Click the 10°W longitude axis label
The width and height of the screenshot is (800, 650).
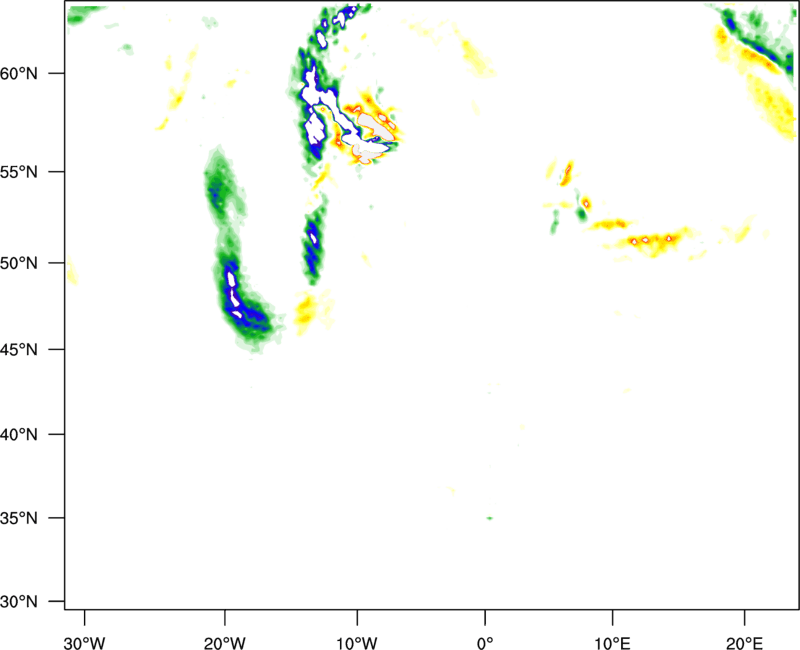(x=357, y=643)
